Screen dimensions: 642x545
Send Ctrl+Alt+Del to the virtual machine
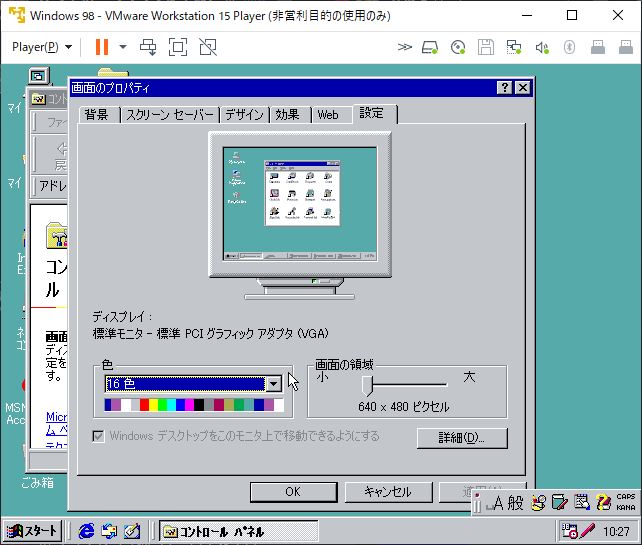pyautogui.click(x=148, y=47)
